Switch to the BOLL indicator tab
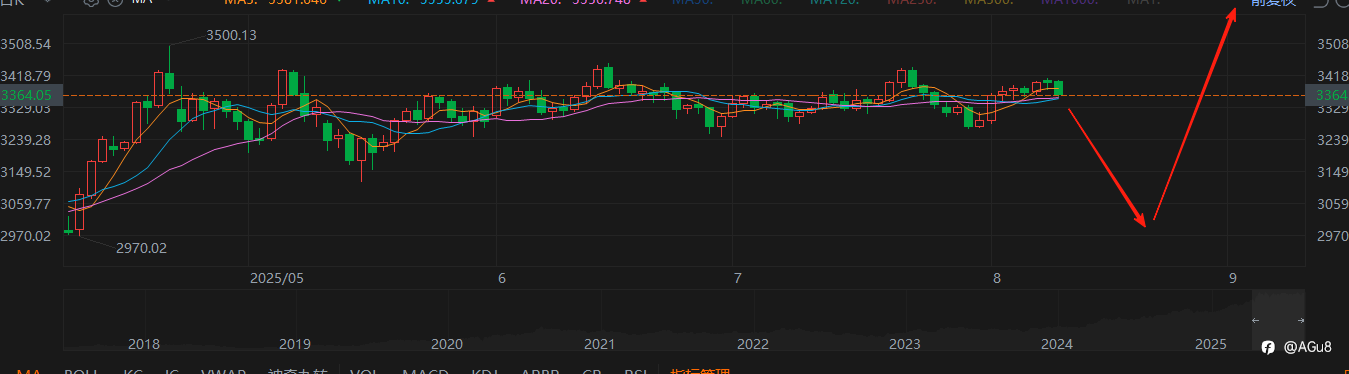The image size is (1349, 374). point(81,371)
